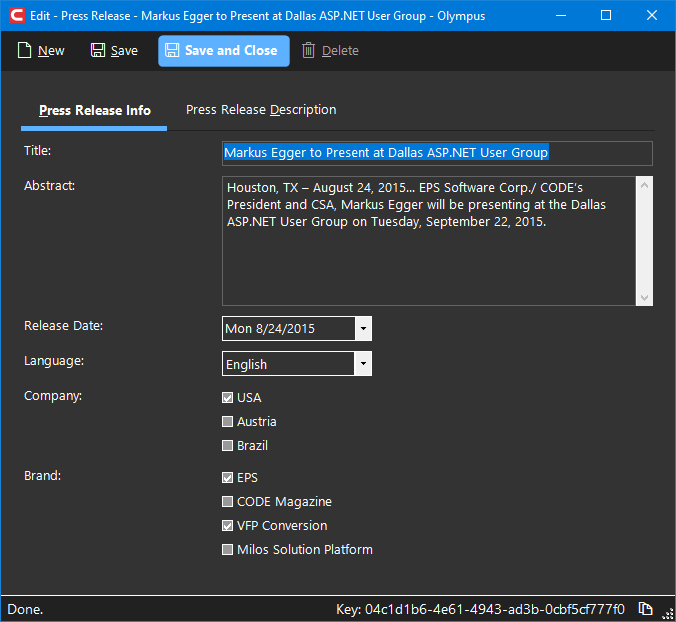676x622 pixels.
Task: Click the Abstract scrollbar down arrow
Action: tap(645, 297)
